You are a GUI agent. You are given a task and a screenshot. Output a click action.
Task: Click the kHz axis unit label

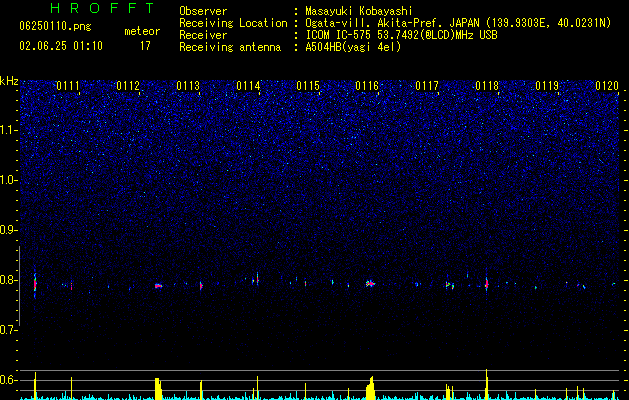9,81
